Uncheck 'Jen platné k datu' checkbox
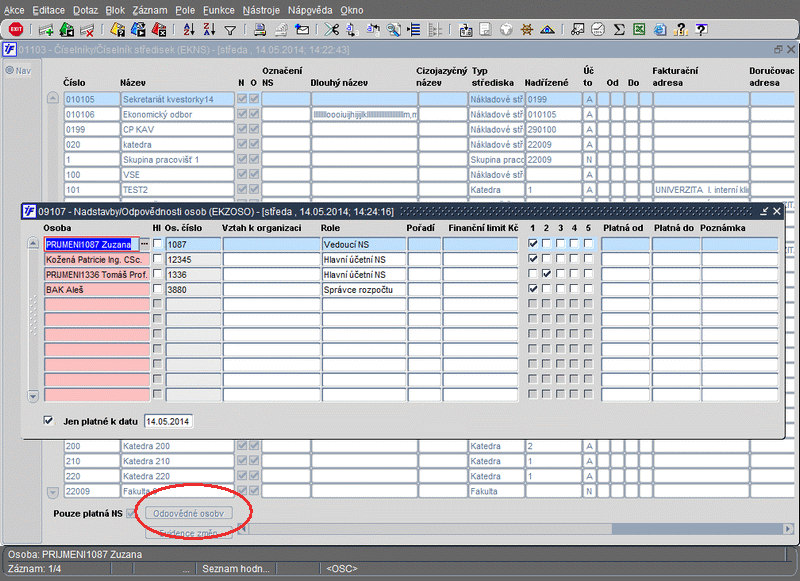The image size is (800, 581). [48, 421]
